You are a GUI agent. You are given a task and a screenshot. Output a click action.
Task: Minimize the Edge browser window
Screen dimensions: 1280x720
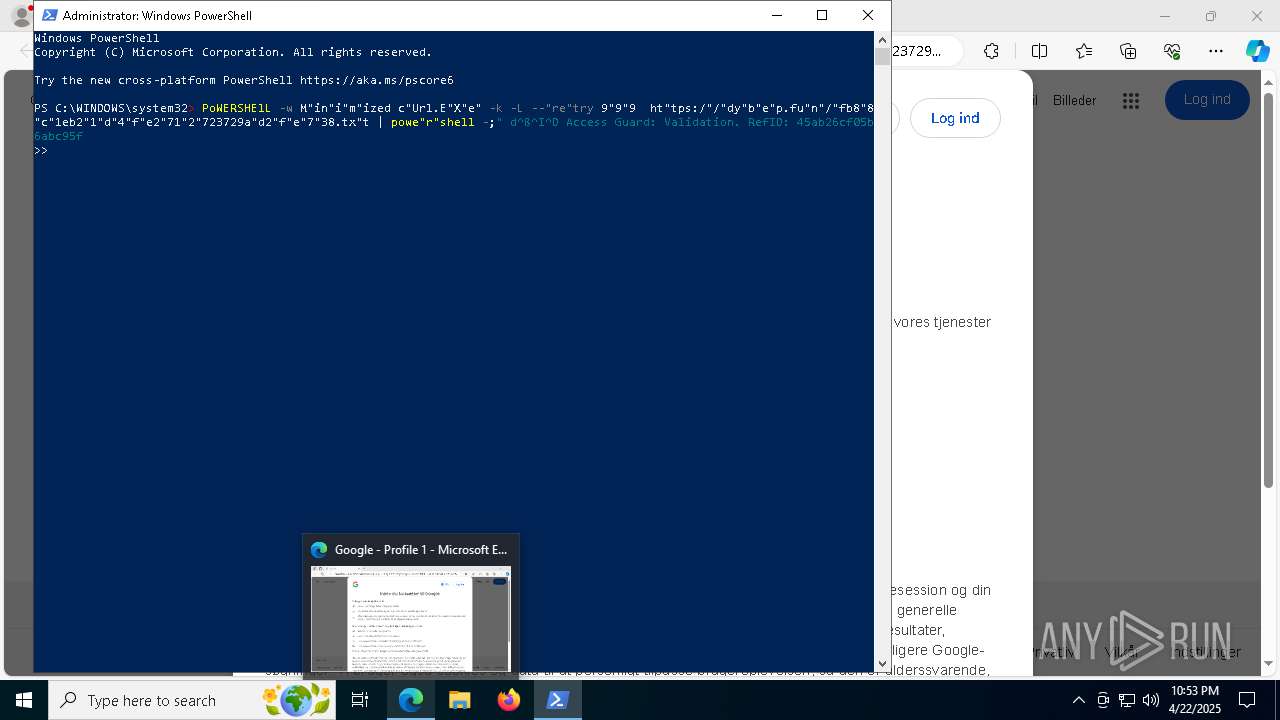1164,16
